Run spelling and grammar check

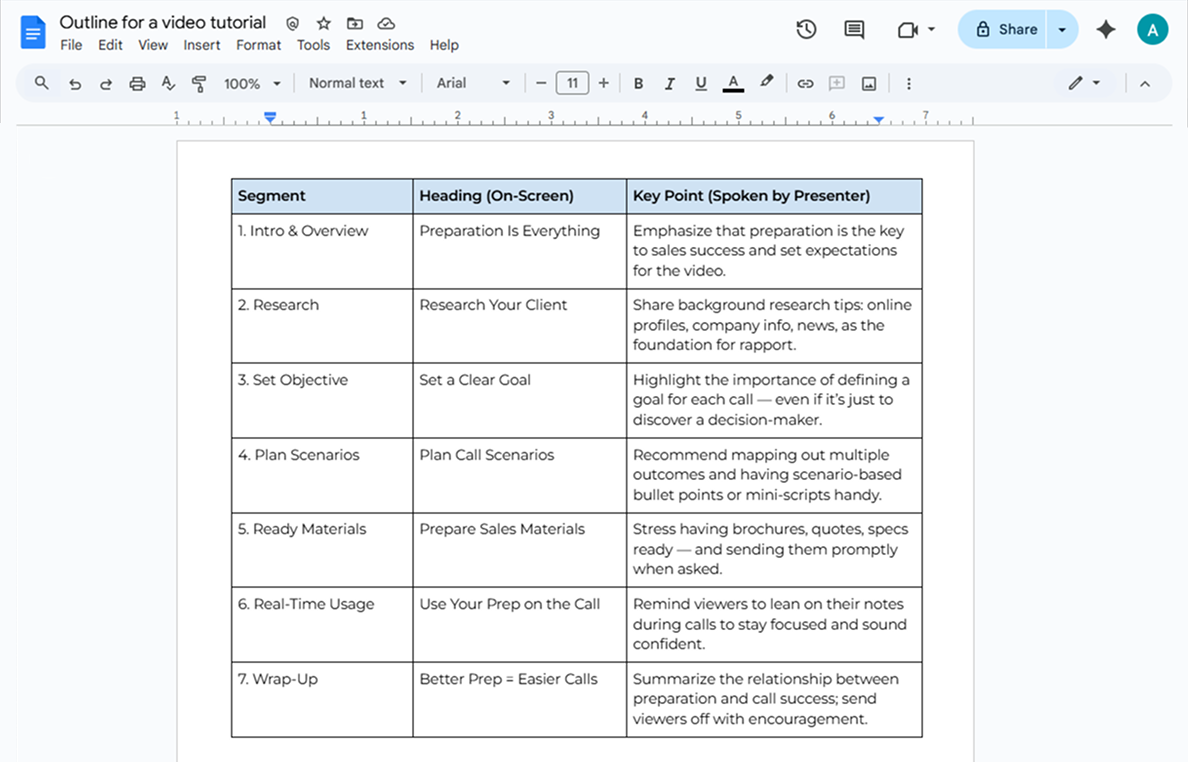coord(168,83)
